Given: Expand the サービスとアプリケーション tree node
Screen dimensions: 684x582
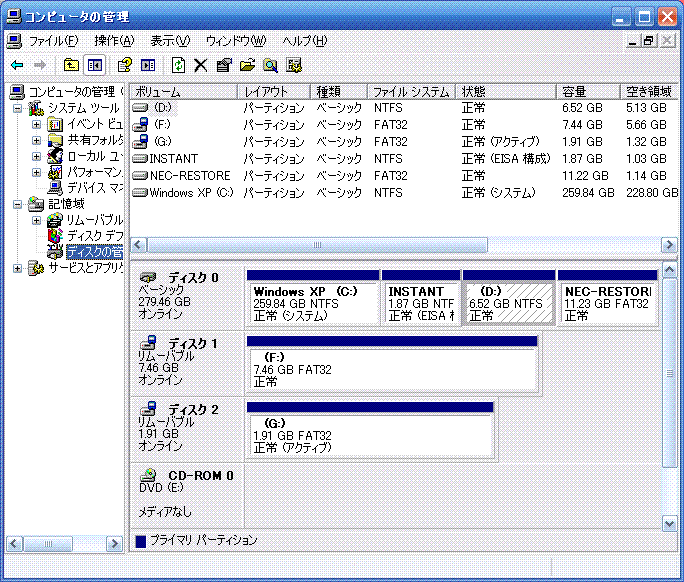Looking at the screenshot, I should click(x=17, y=268).
